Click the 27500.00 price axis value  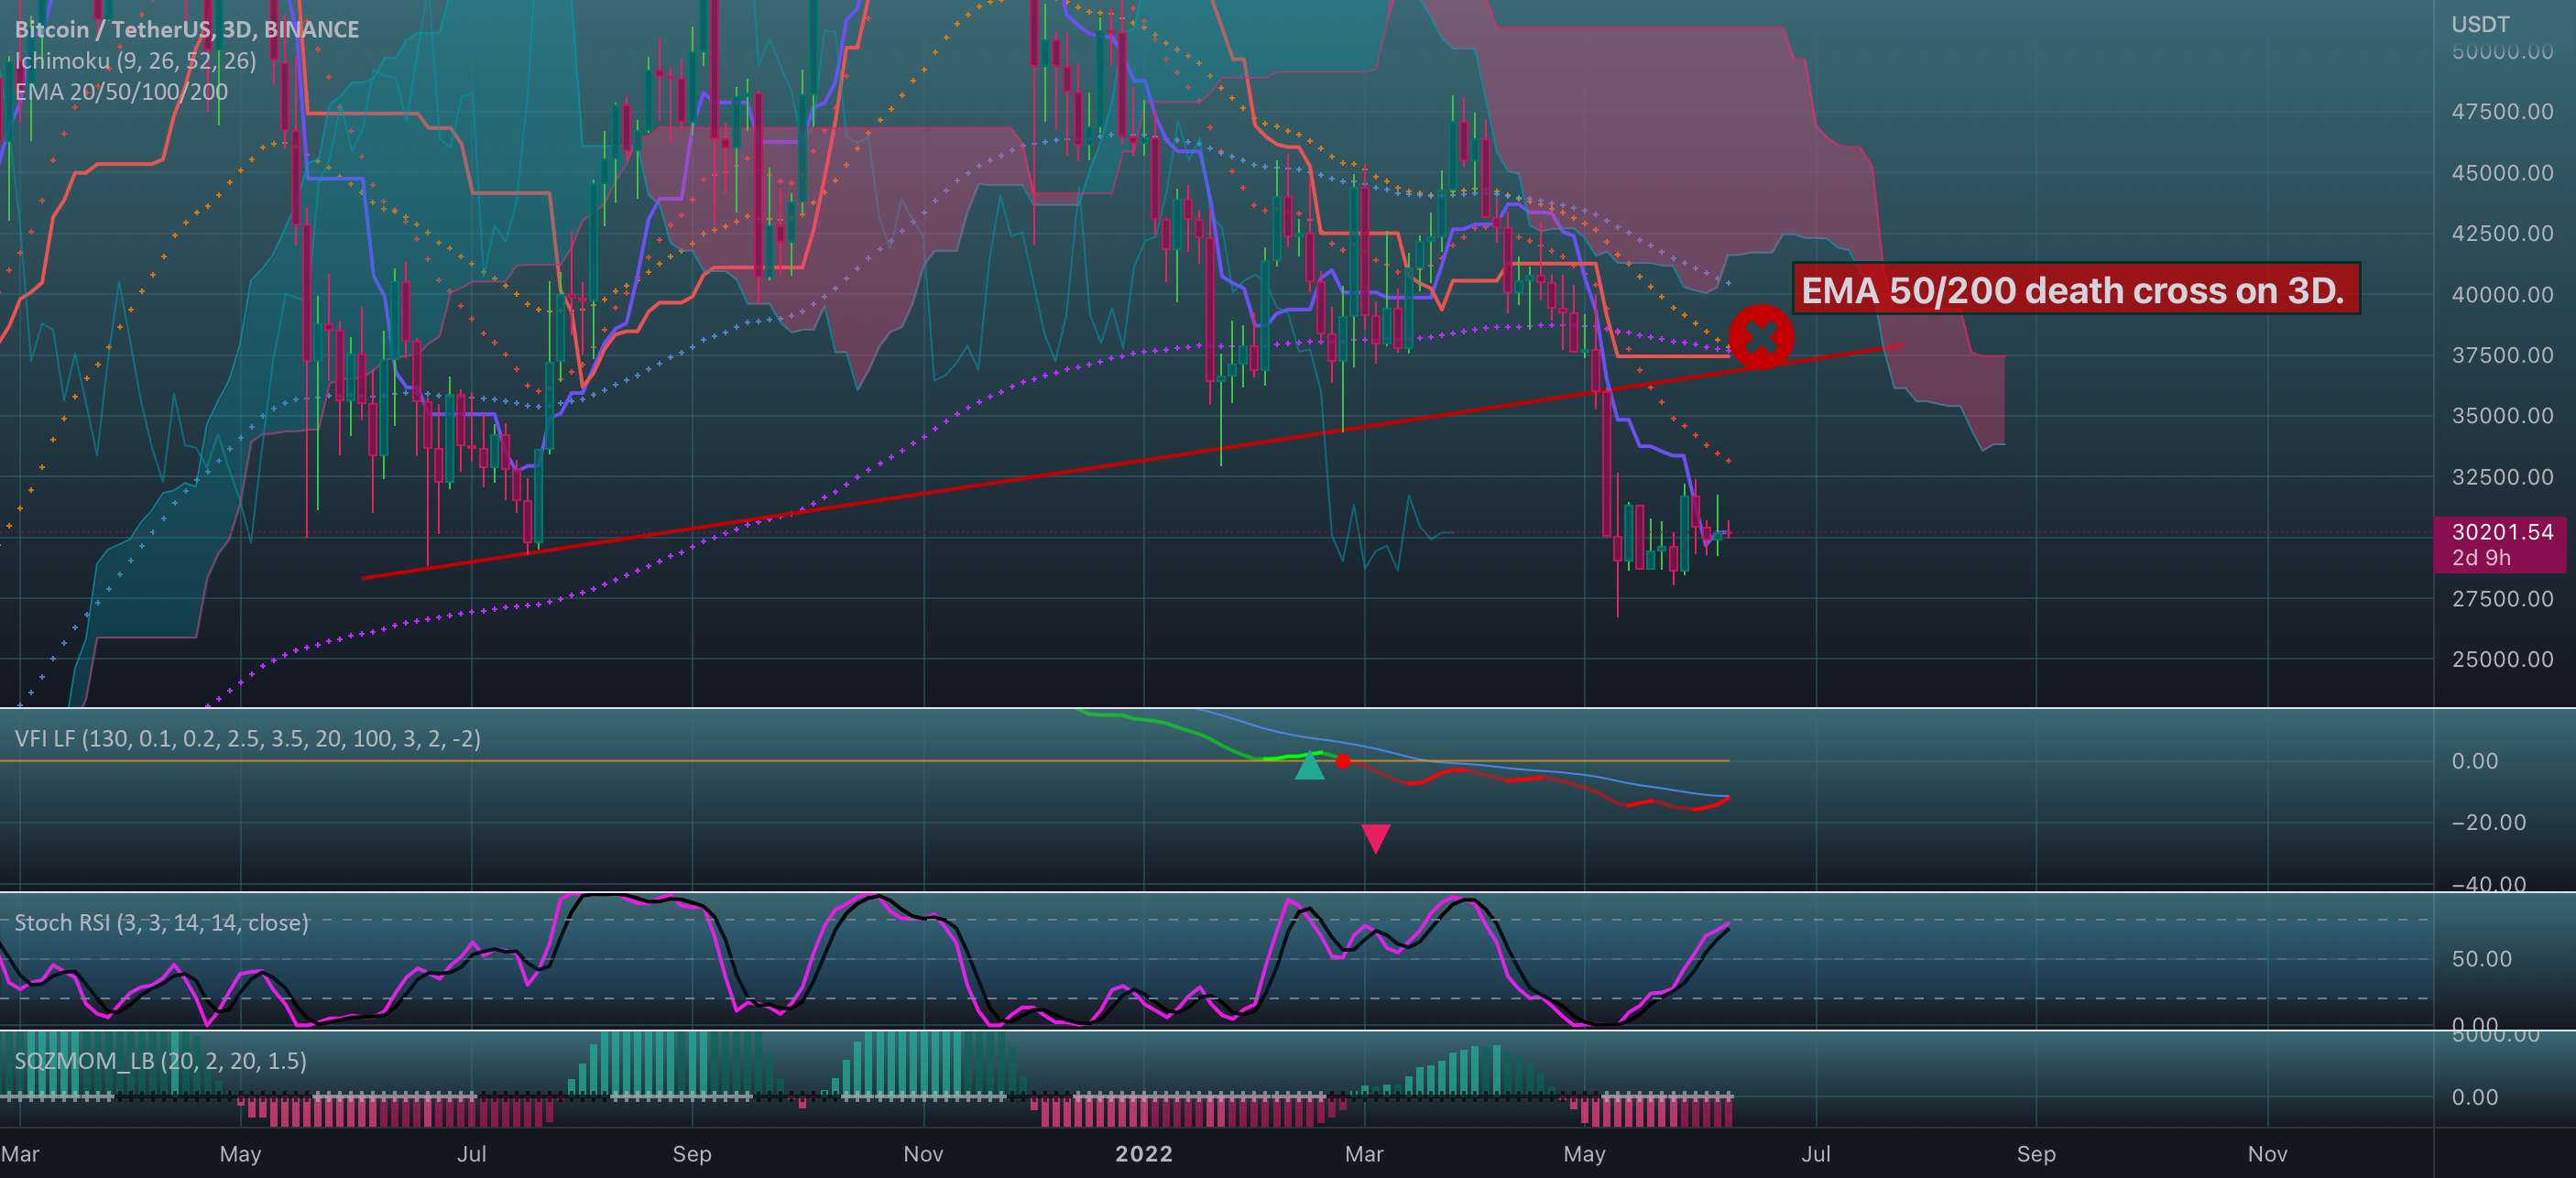2502,599
